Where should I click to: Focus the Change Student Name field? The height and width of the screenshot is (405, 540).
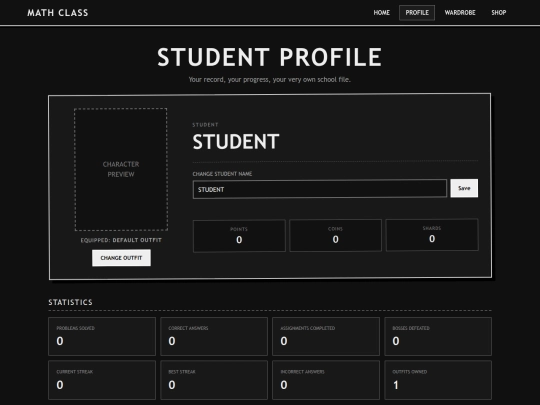(x=320, y=189)
